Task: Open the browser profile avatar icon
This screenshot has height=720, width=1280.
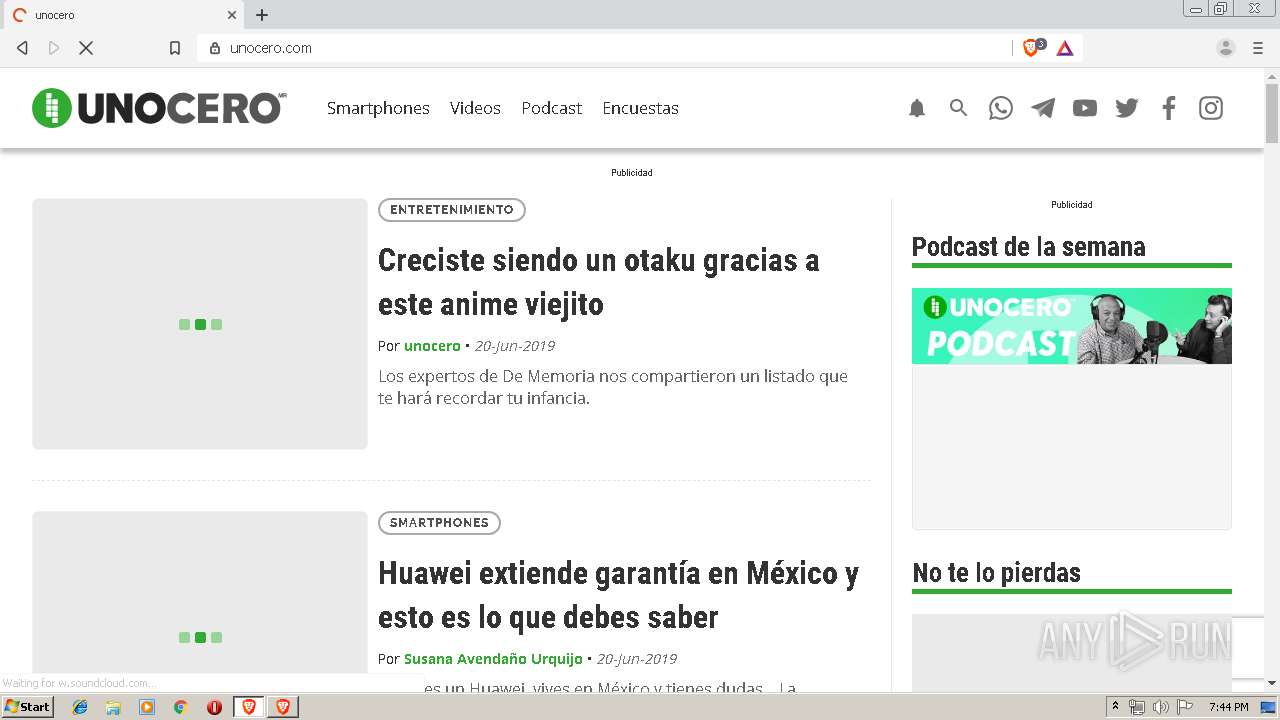Action: click(1226, 48)
